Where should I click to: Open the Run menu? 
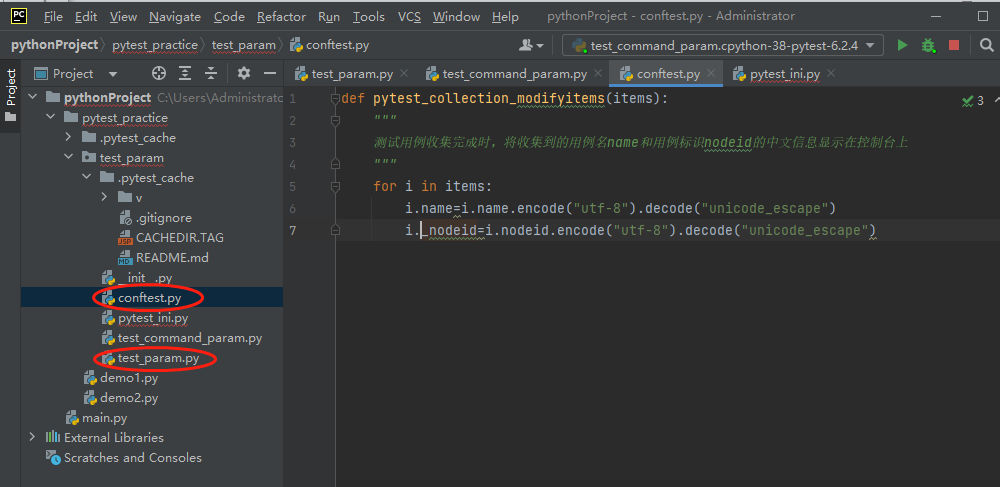point(329,17)
